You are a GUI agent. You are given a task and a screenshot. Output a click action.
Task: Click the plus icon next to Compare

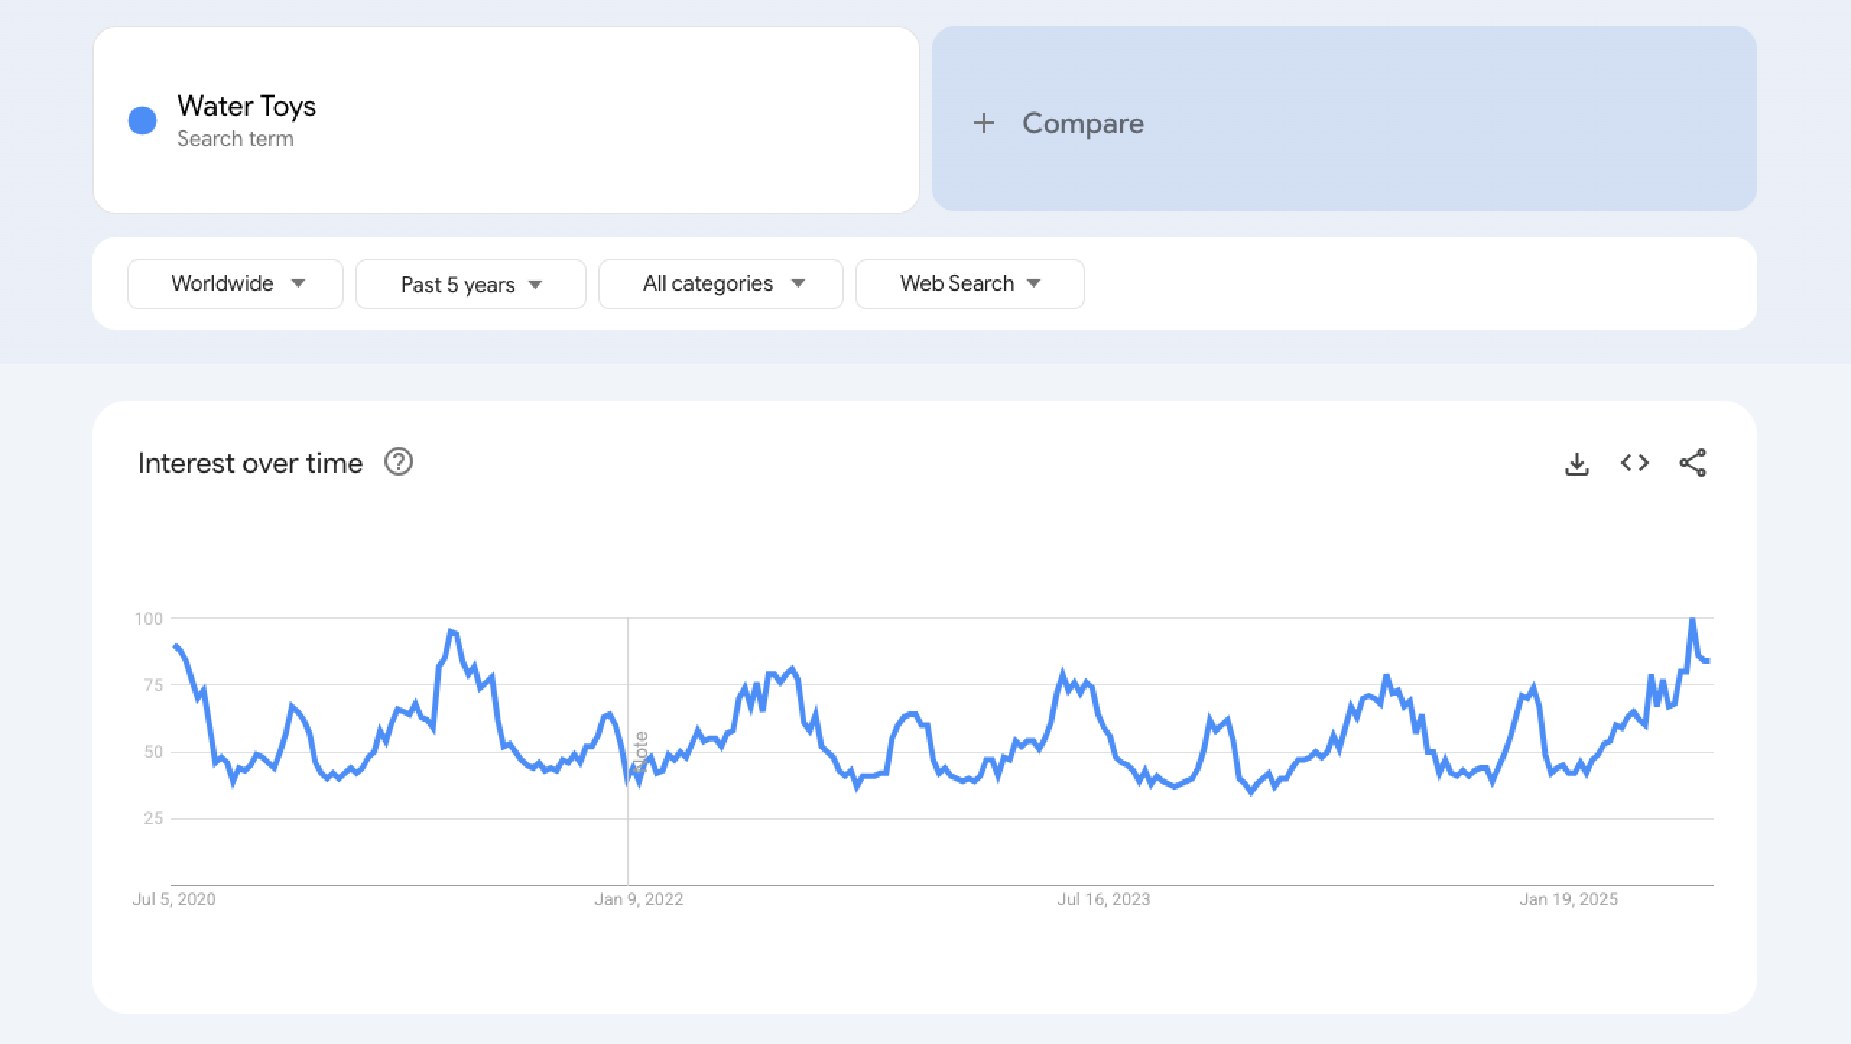click(984, 123)
